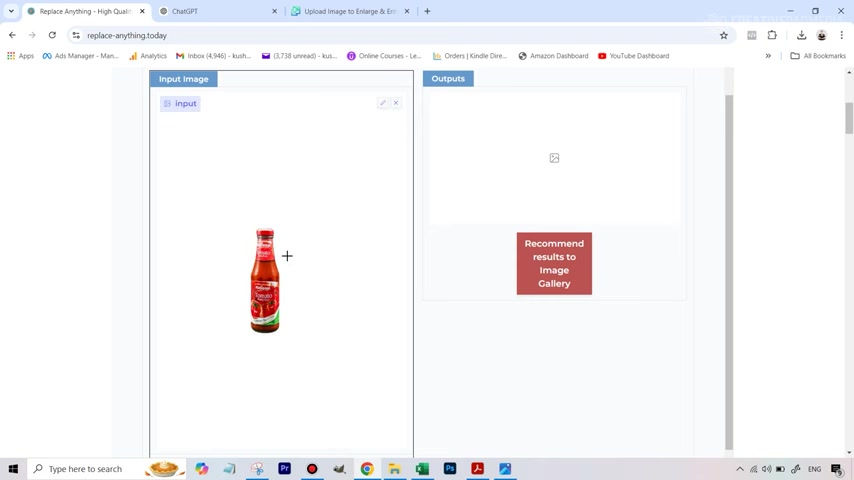Open the Chrome profile avatar

[821, 35]
